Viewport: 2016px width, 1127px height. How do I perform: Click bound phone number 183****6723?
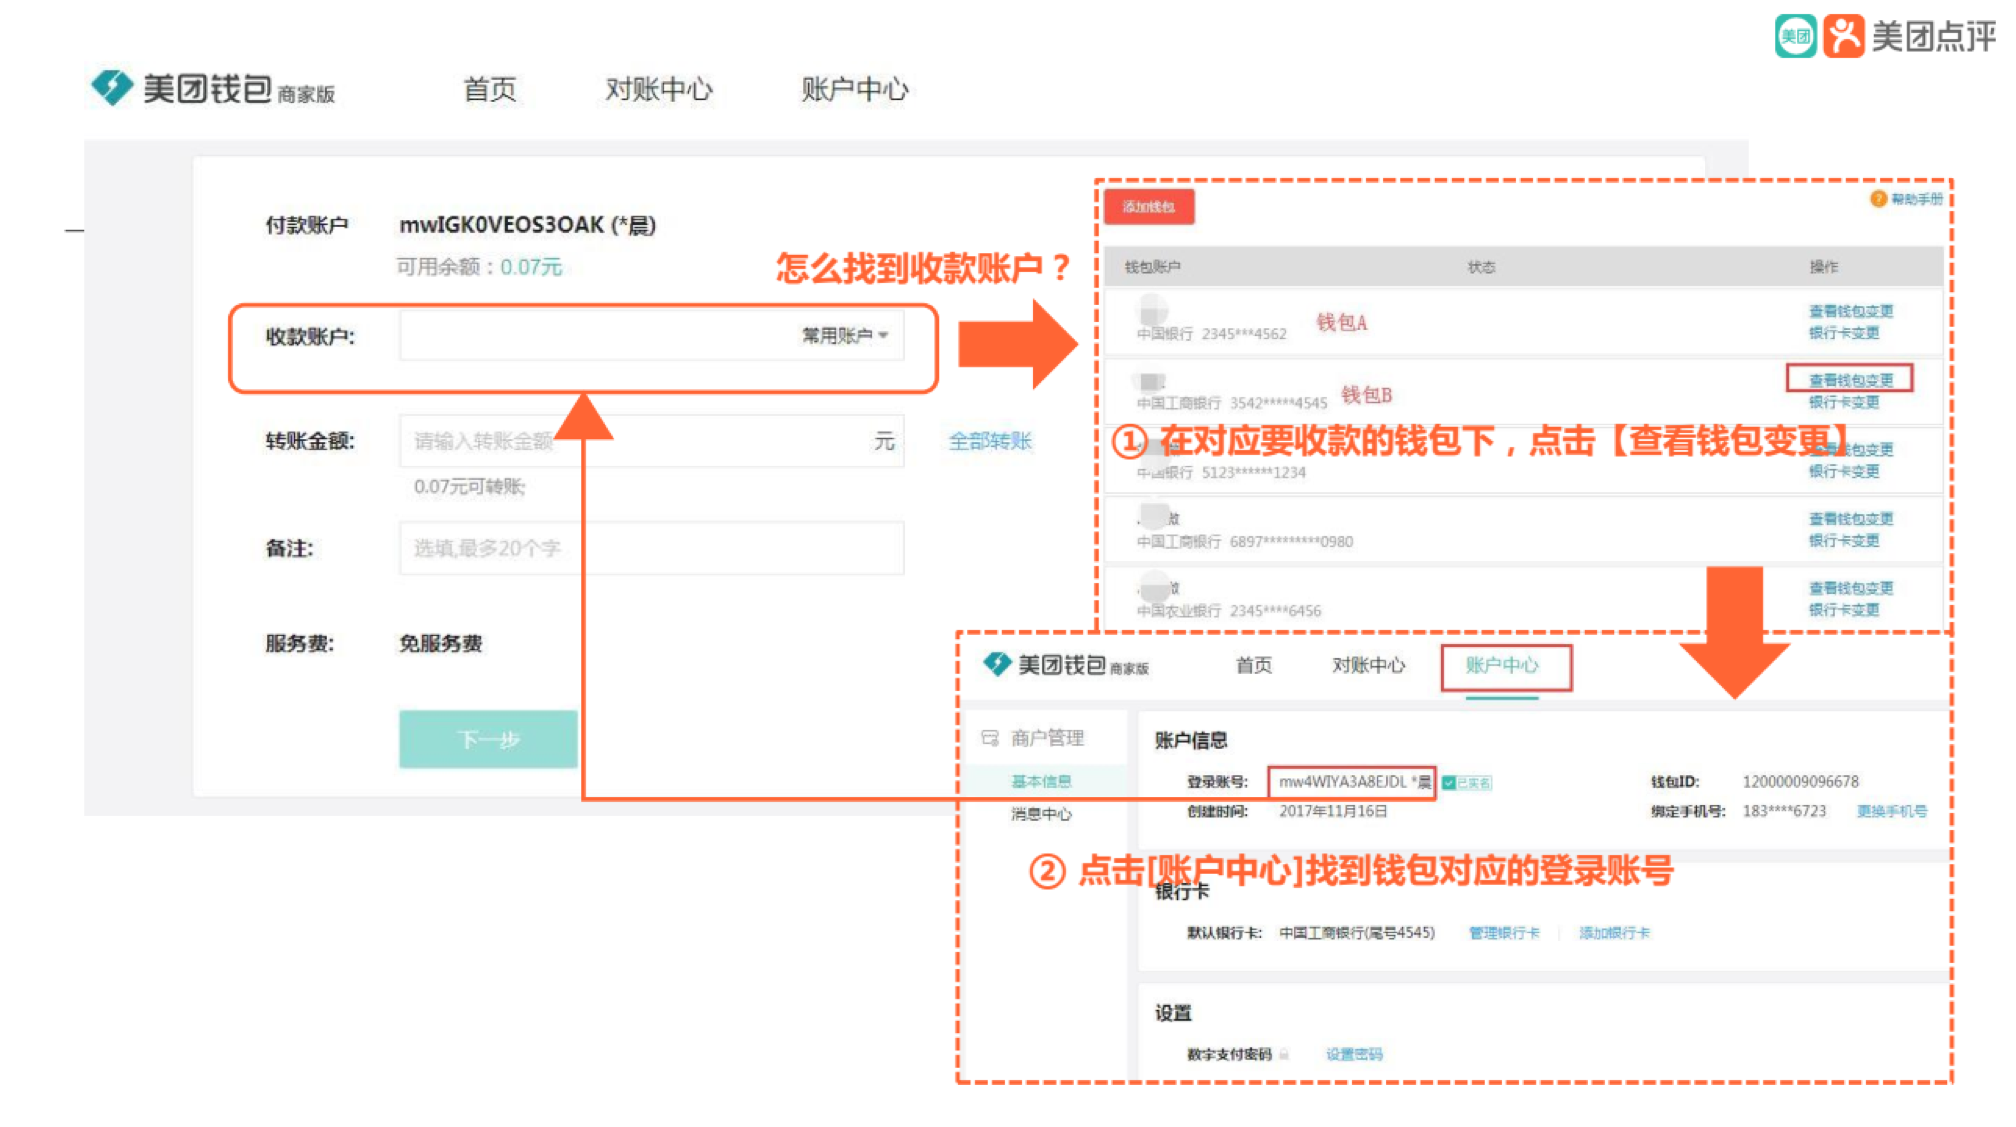point(1784,811)
